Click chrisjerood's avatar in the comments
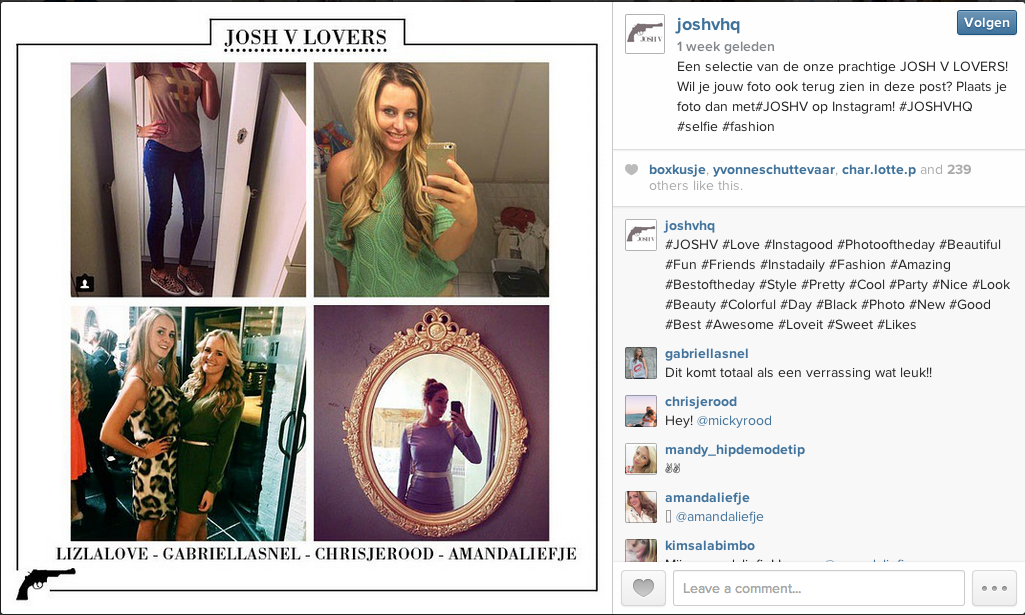 (x=641, y=411)
